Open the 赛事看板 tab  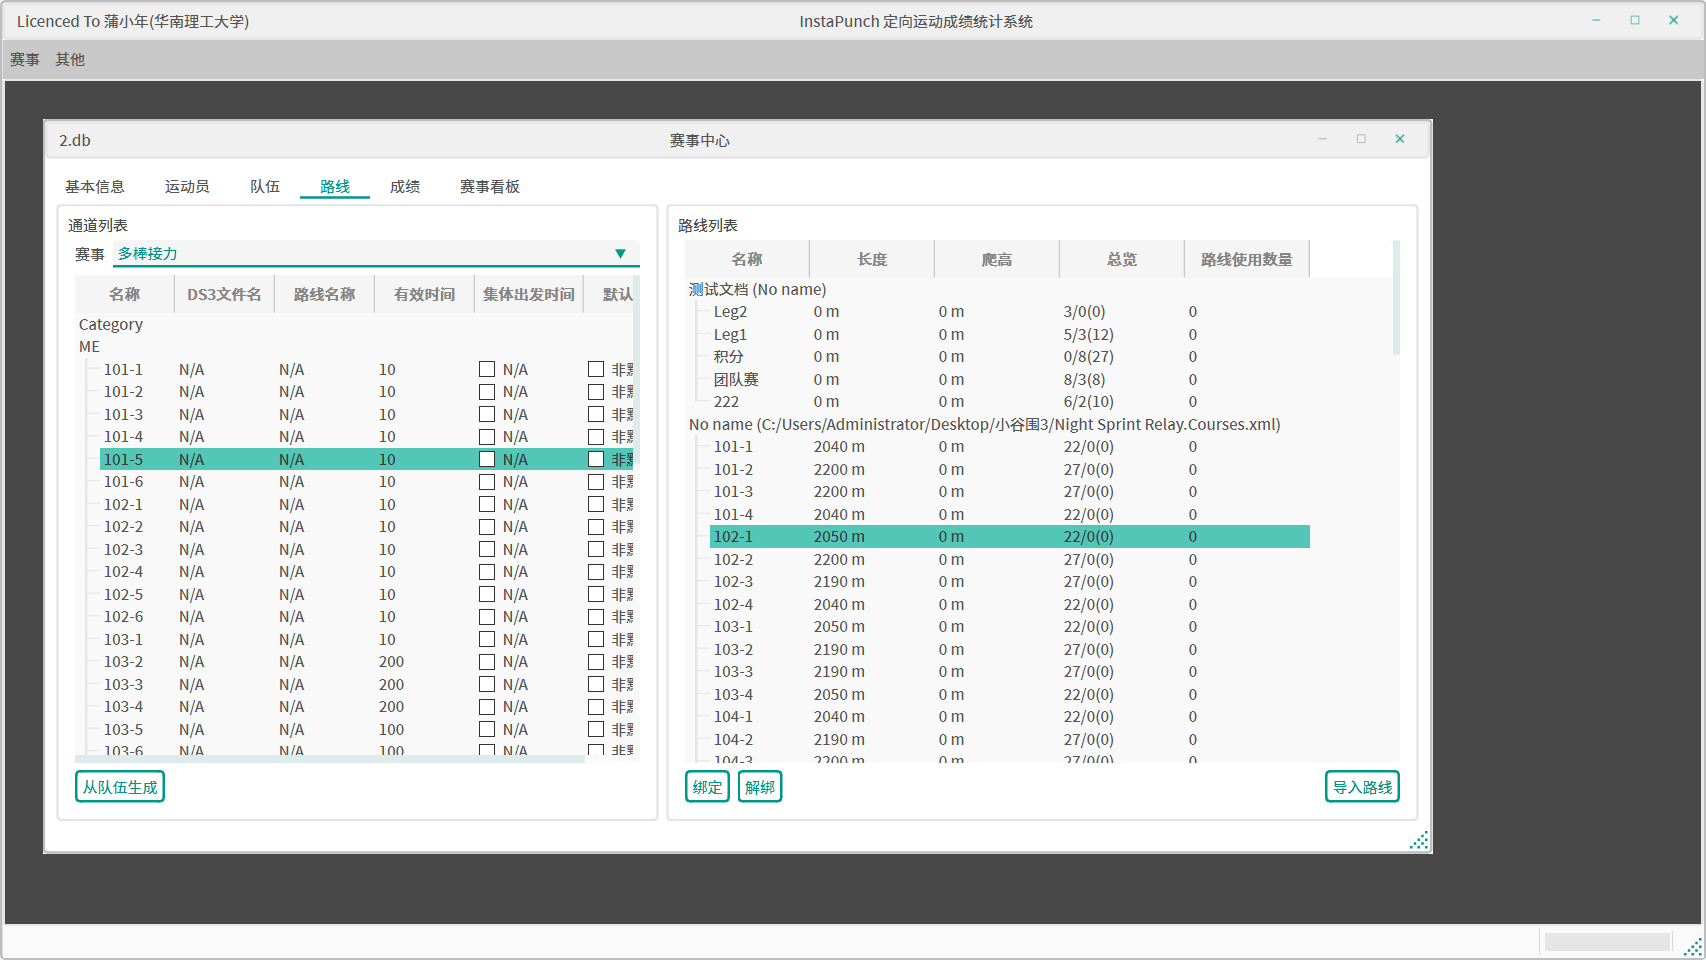[x=489, y=187]
